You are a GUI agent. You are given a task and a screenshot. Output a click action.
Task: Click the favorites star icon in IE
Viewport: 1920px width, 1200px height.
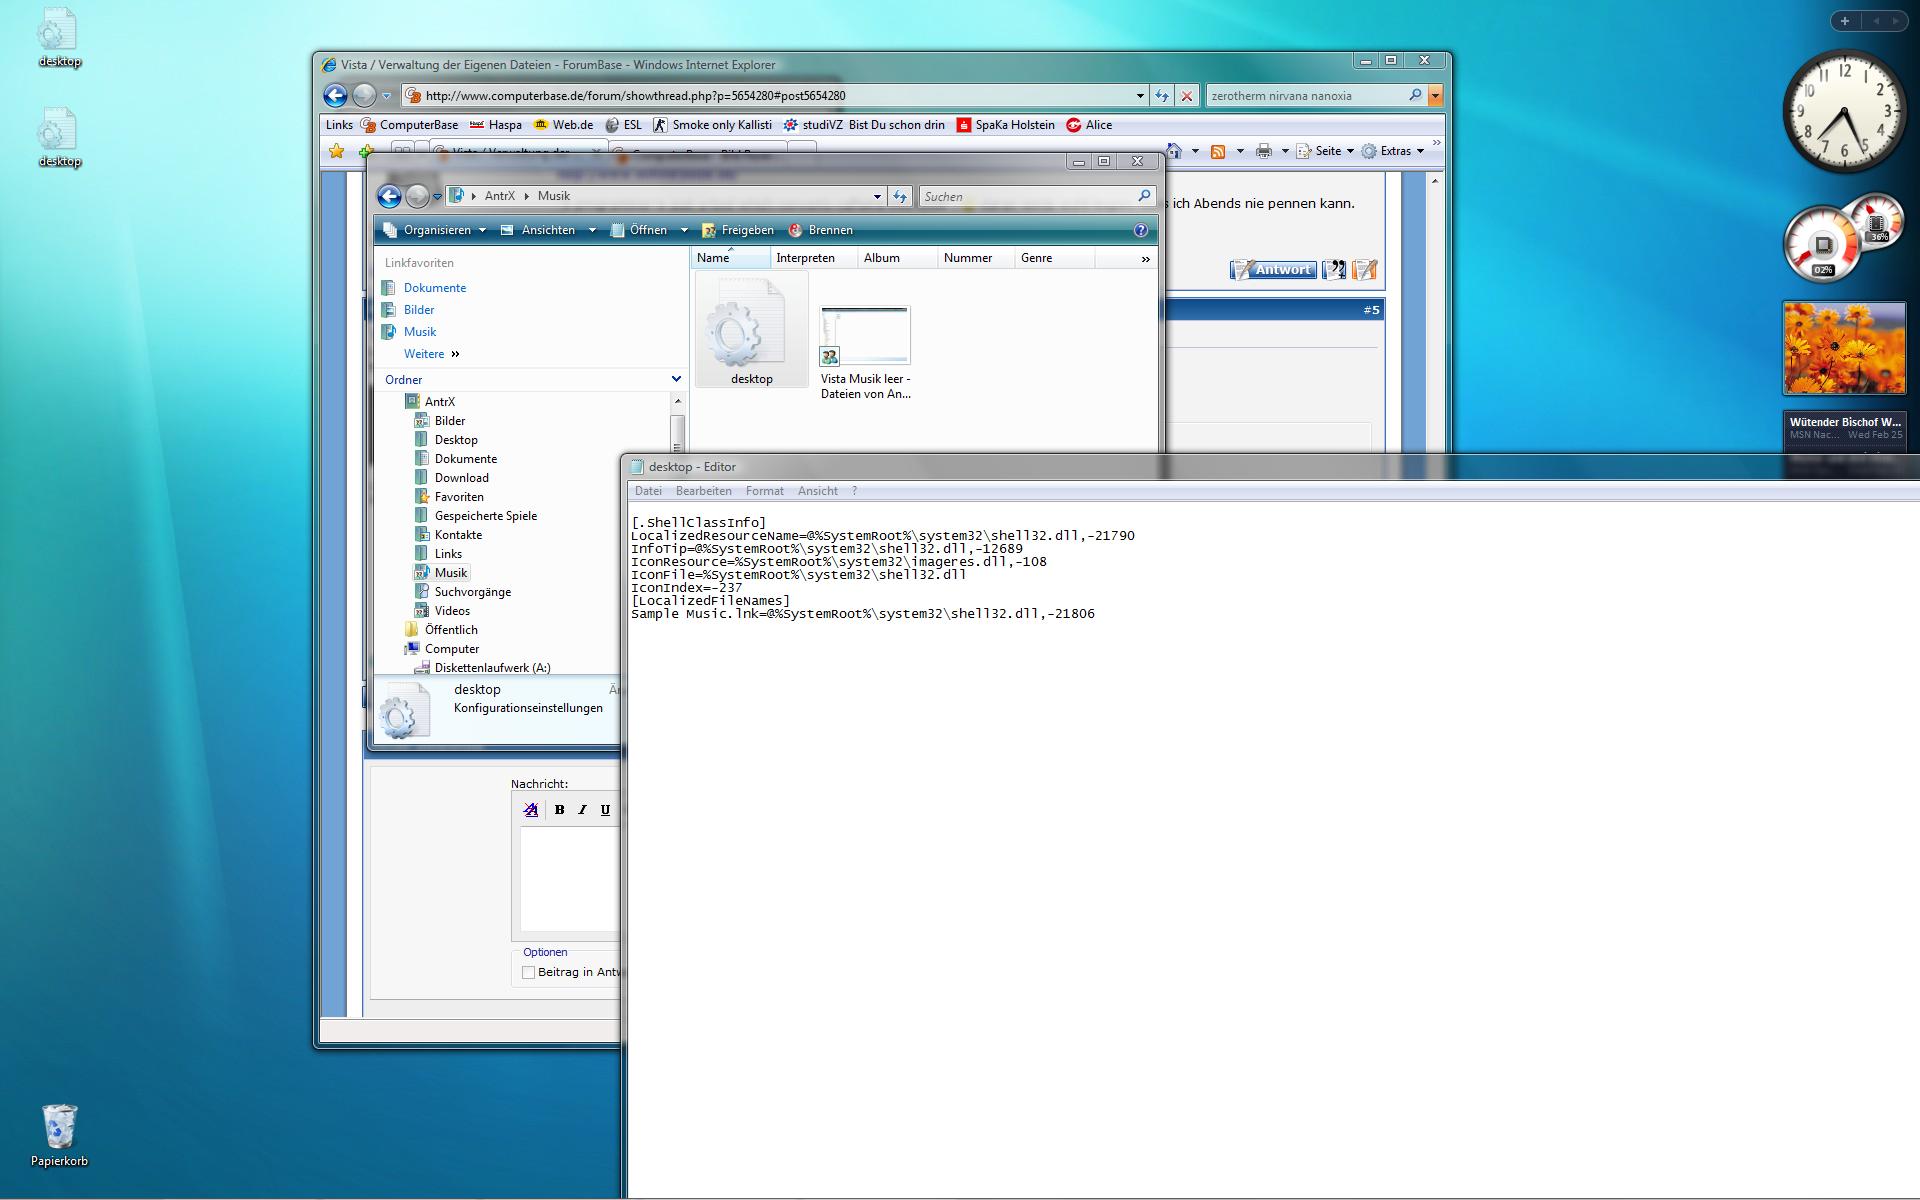point(337,151)
